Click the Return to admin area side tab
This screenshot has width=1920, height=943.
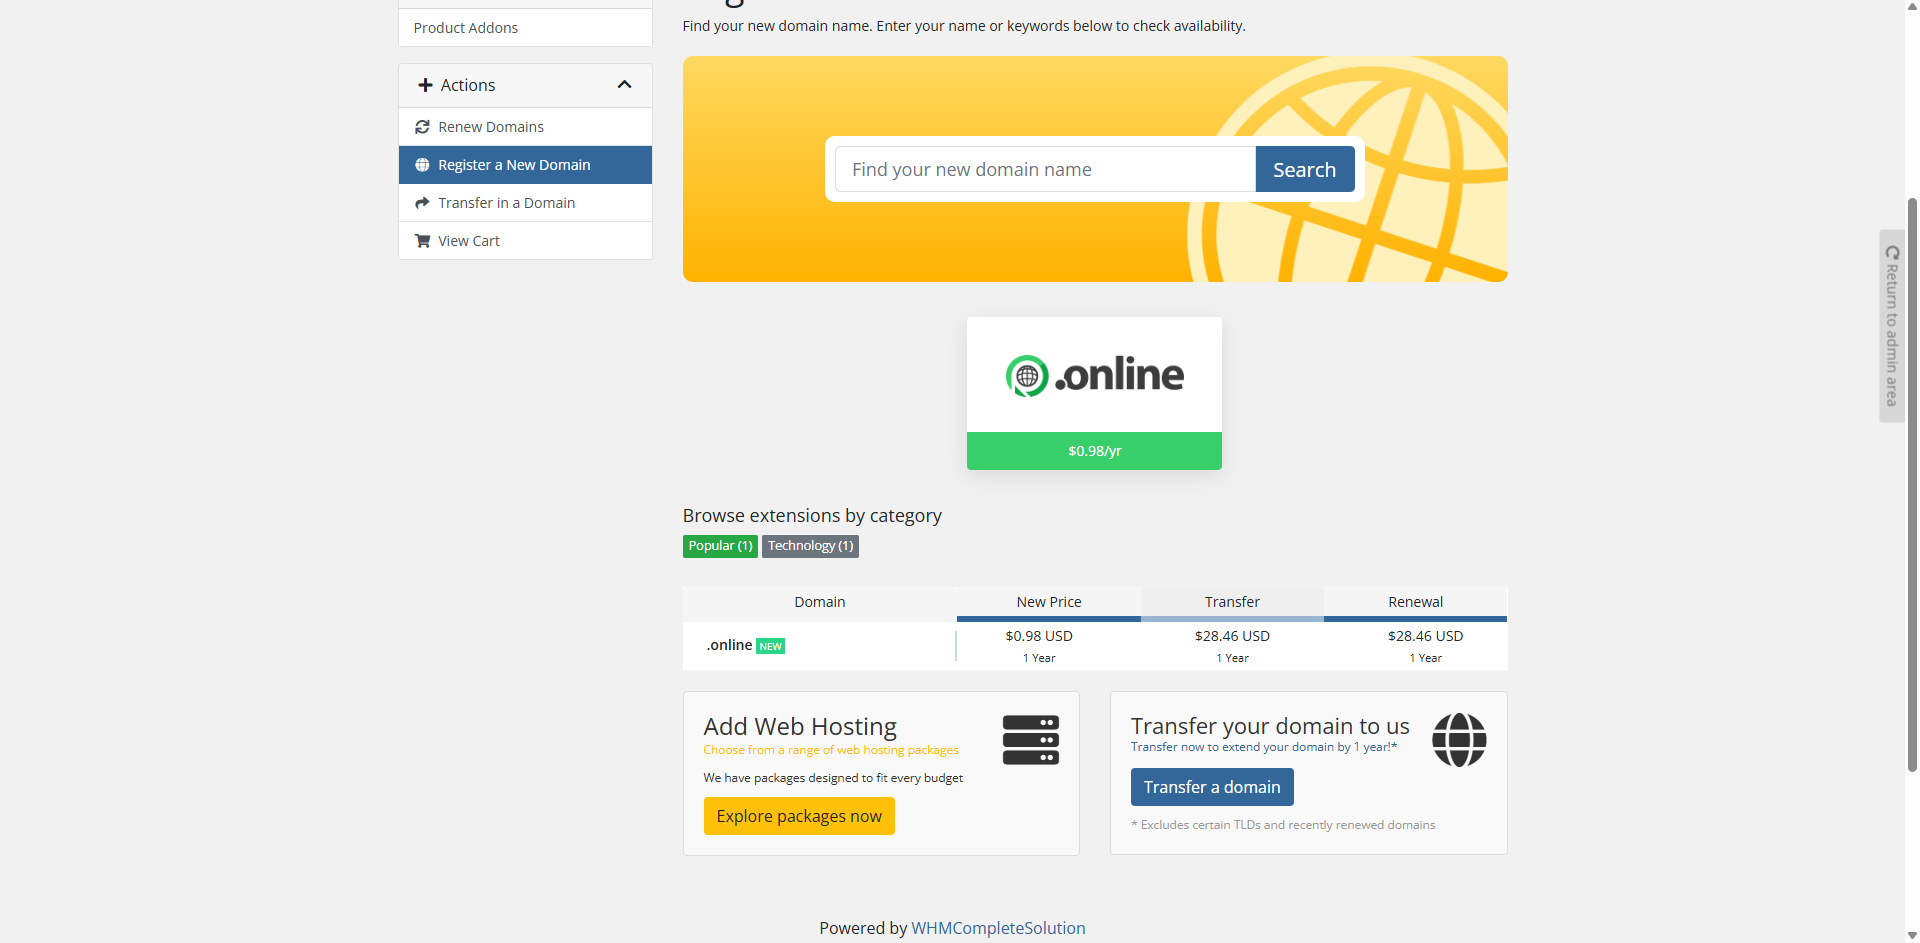[x=1891, y=326]
